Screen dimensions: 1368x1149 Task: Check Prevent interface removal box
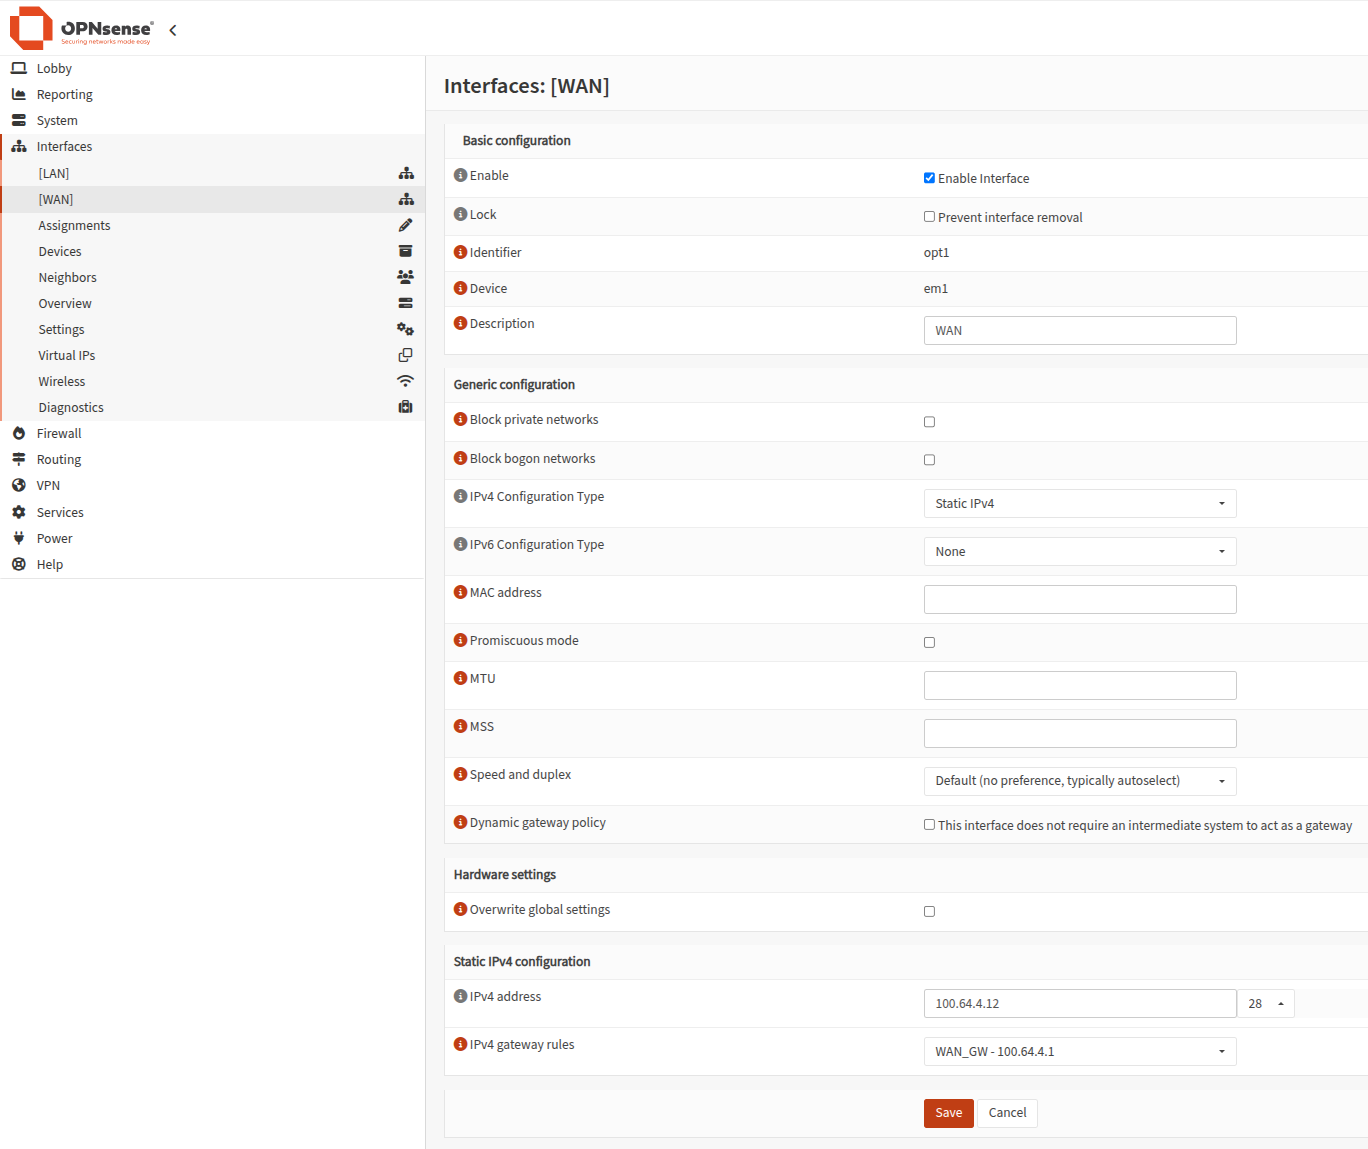(x=929, y=217)
